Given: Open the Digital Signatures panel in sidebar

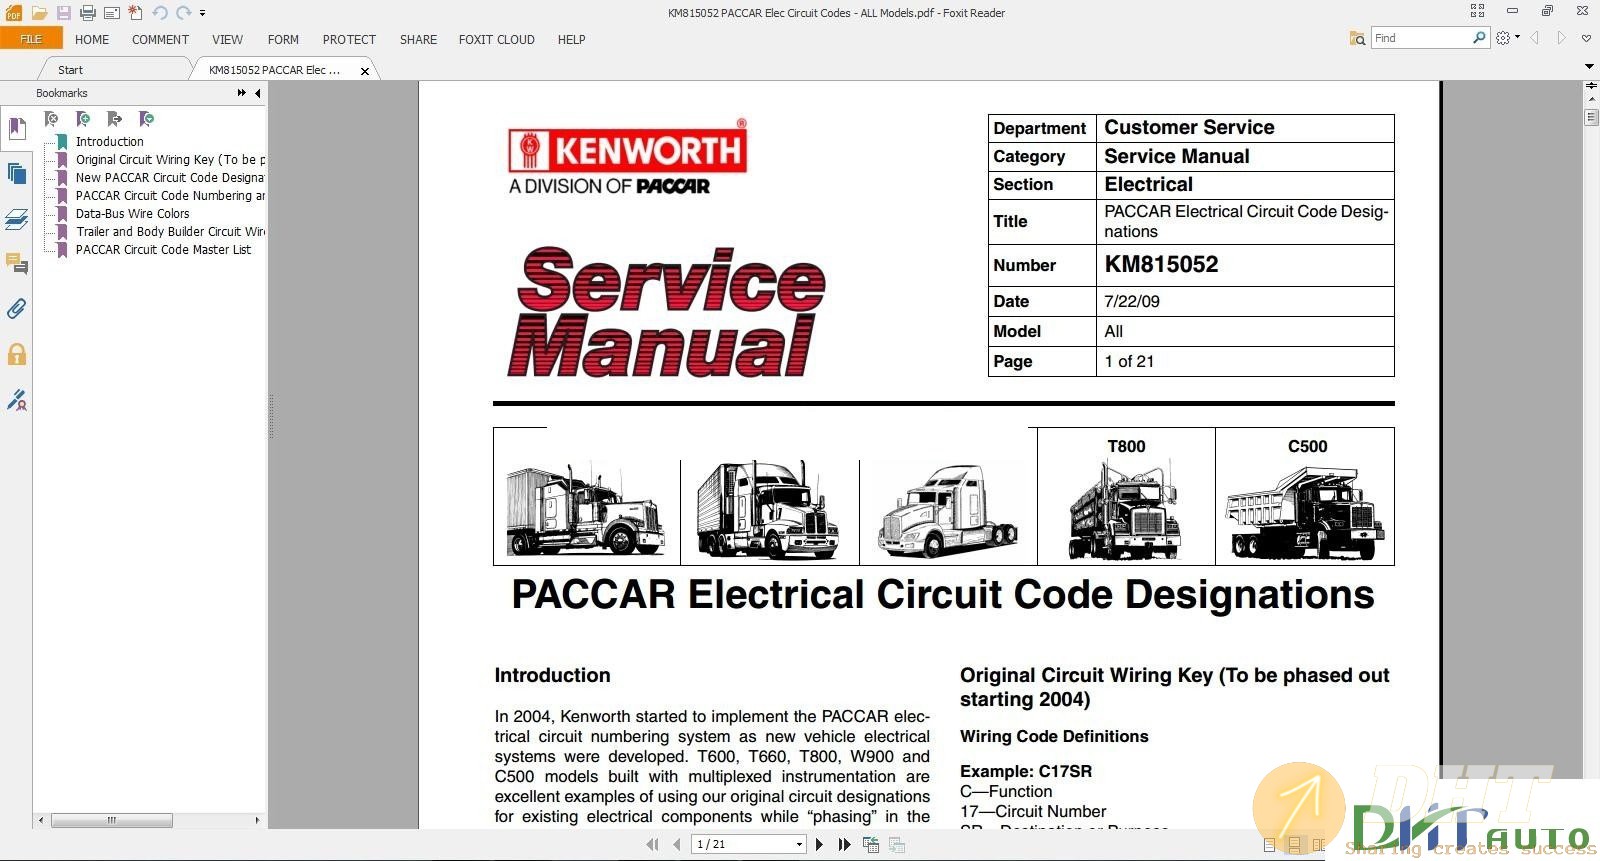Looking at the screenshot, I should (17, 400).
